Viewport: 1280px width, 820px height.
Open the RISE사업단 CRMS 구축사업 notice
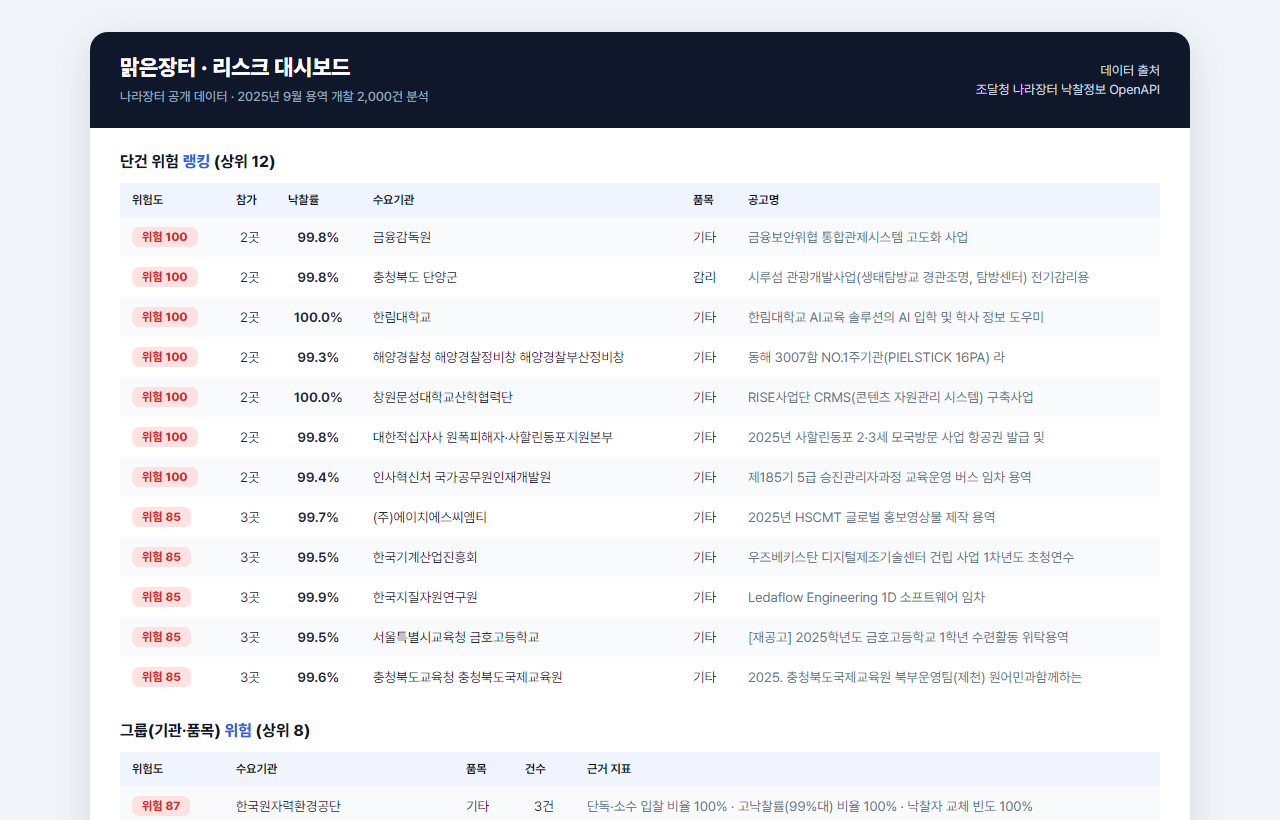(891, 397)
